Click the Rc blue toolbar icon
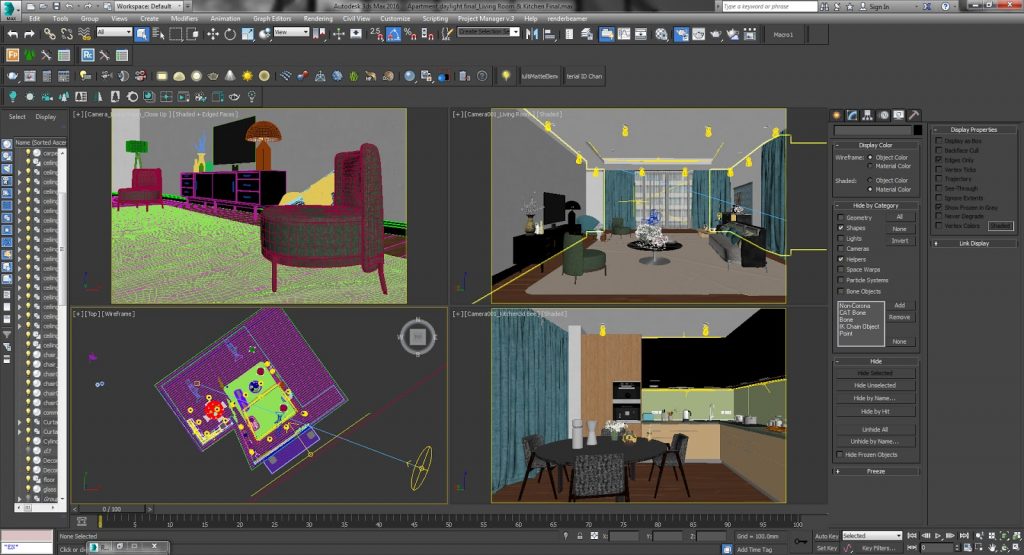Image resolution: width=1024 pixels, height=555 pixels. pyautogui.click(x=88, y=56)
